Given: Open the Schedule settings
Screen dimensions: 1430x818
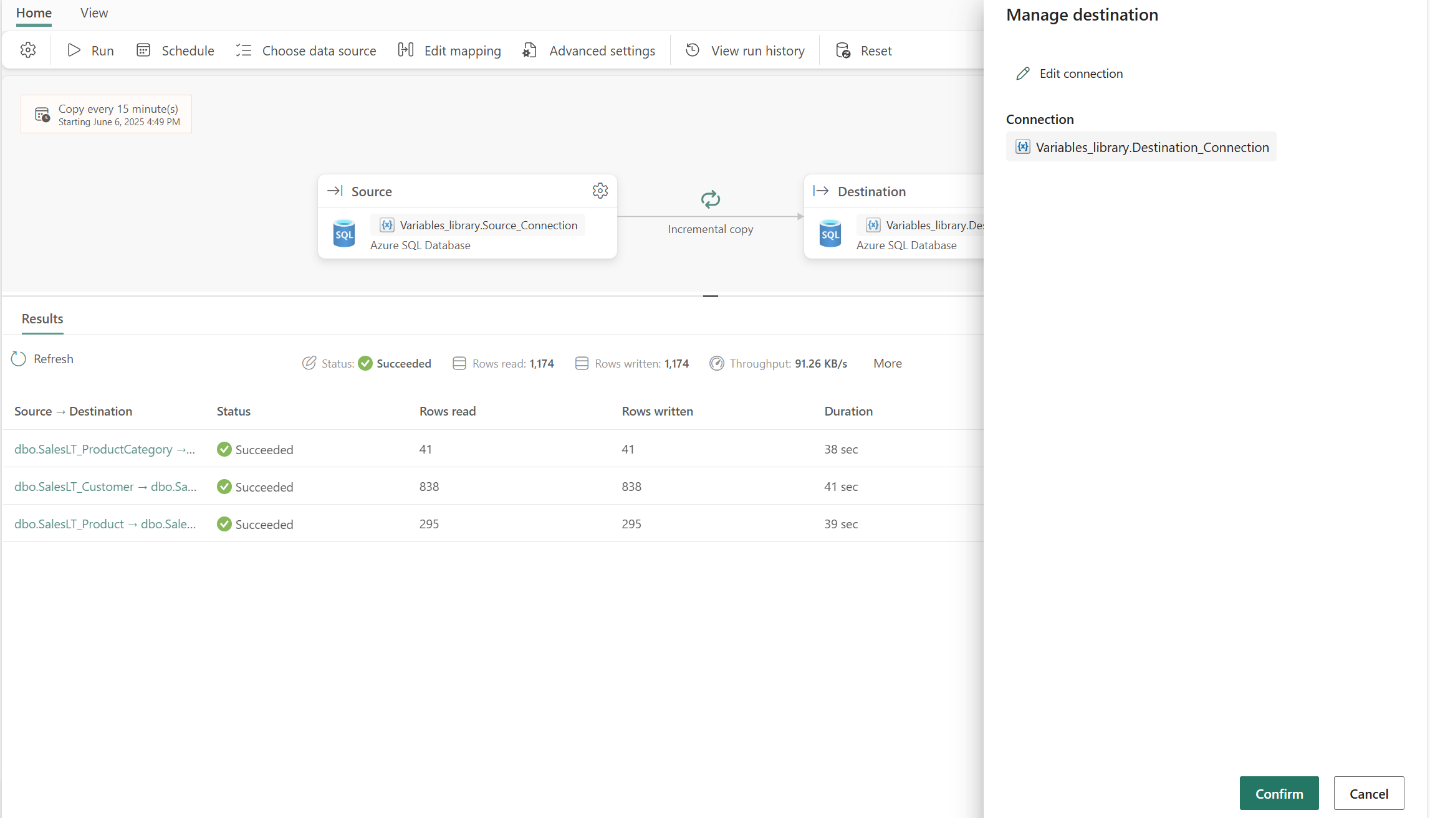Looking at the screenshot, I should click(175, 51).
